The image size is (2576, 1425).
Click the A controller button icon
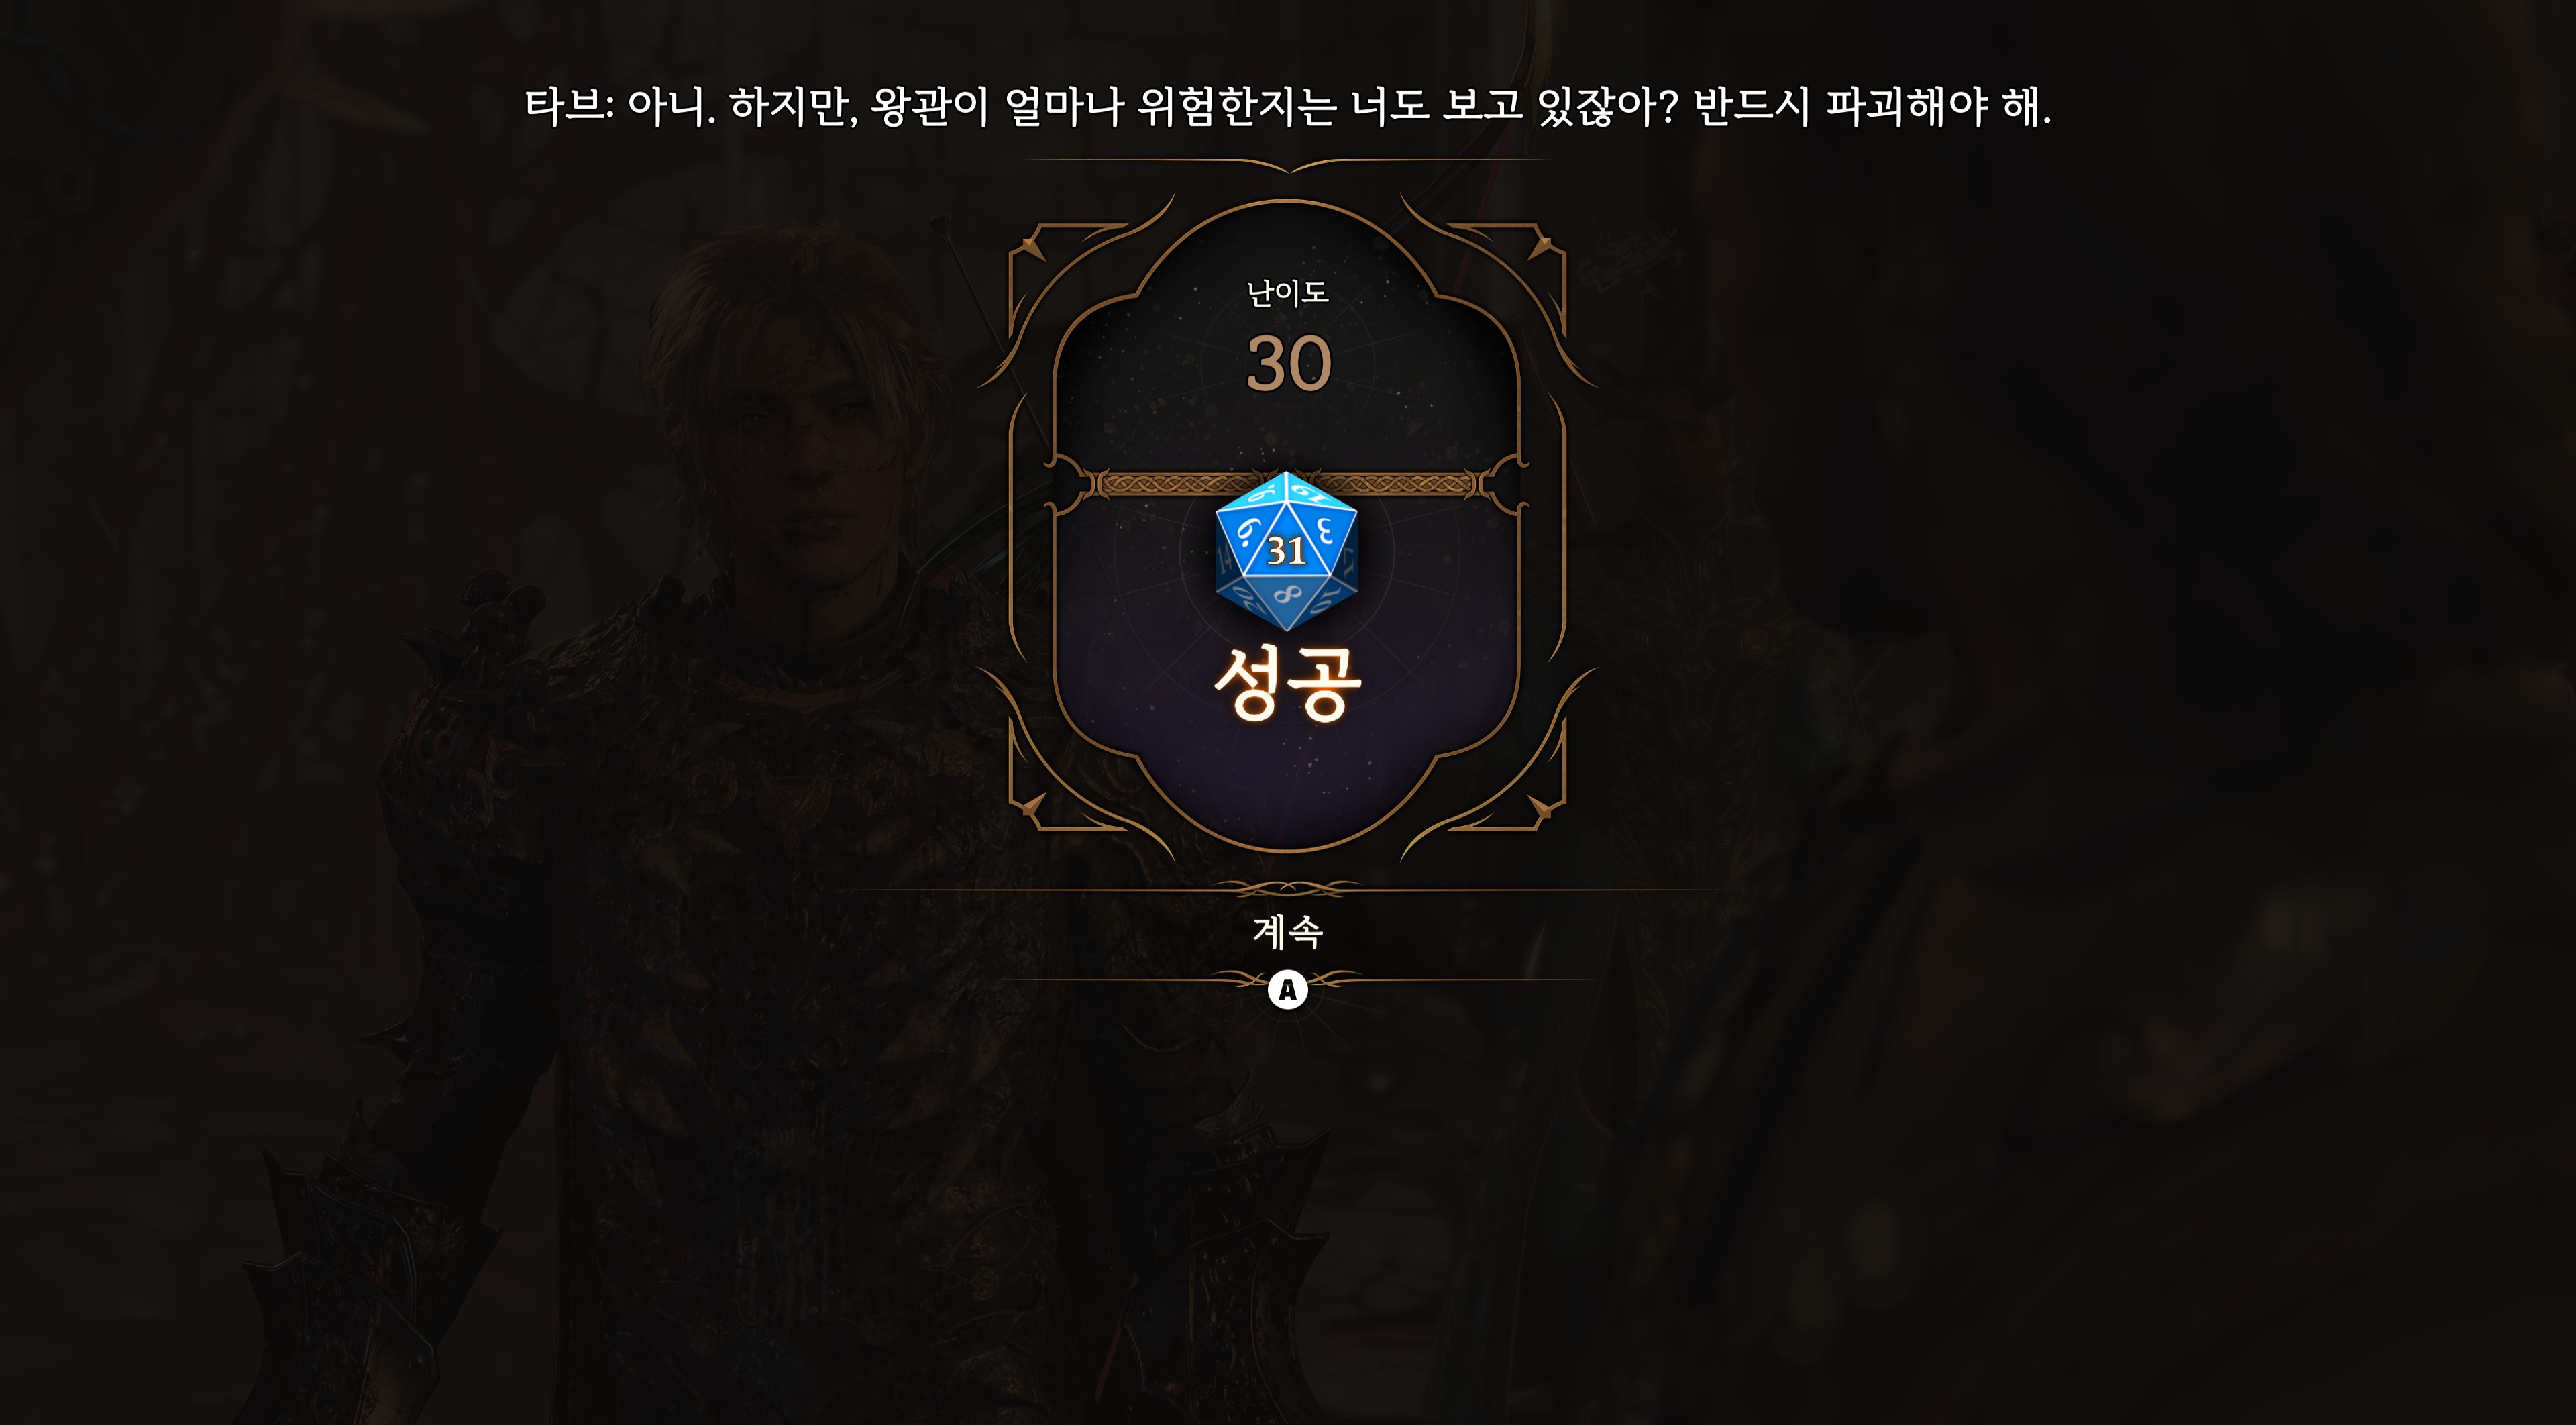[x=1288, y=990]
